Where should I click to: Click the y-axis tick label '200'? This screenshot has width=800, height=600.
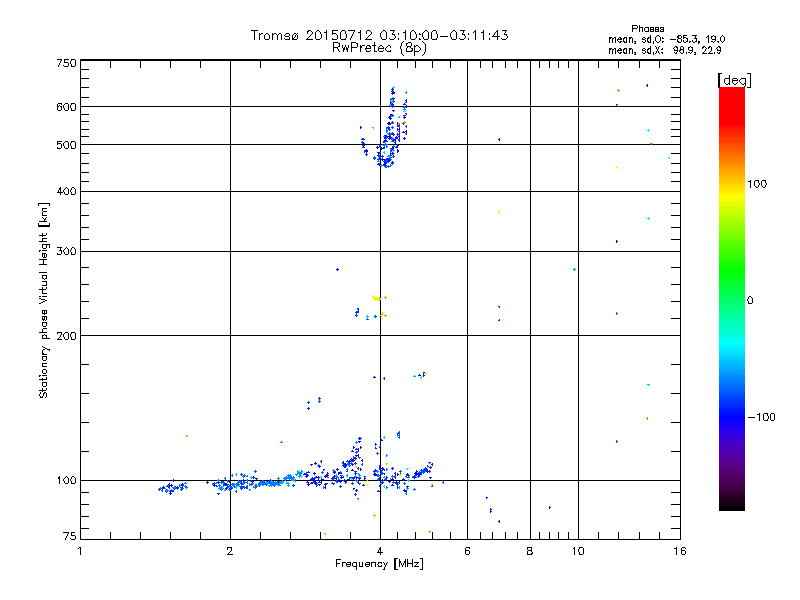point(66,336)
